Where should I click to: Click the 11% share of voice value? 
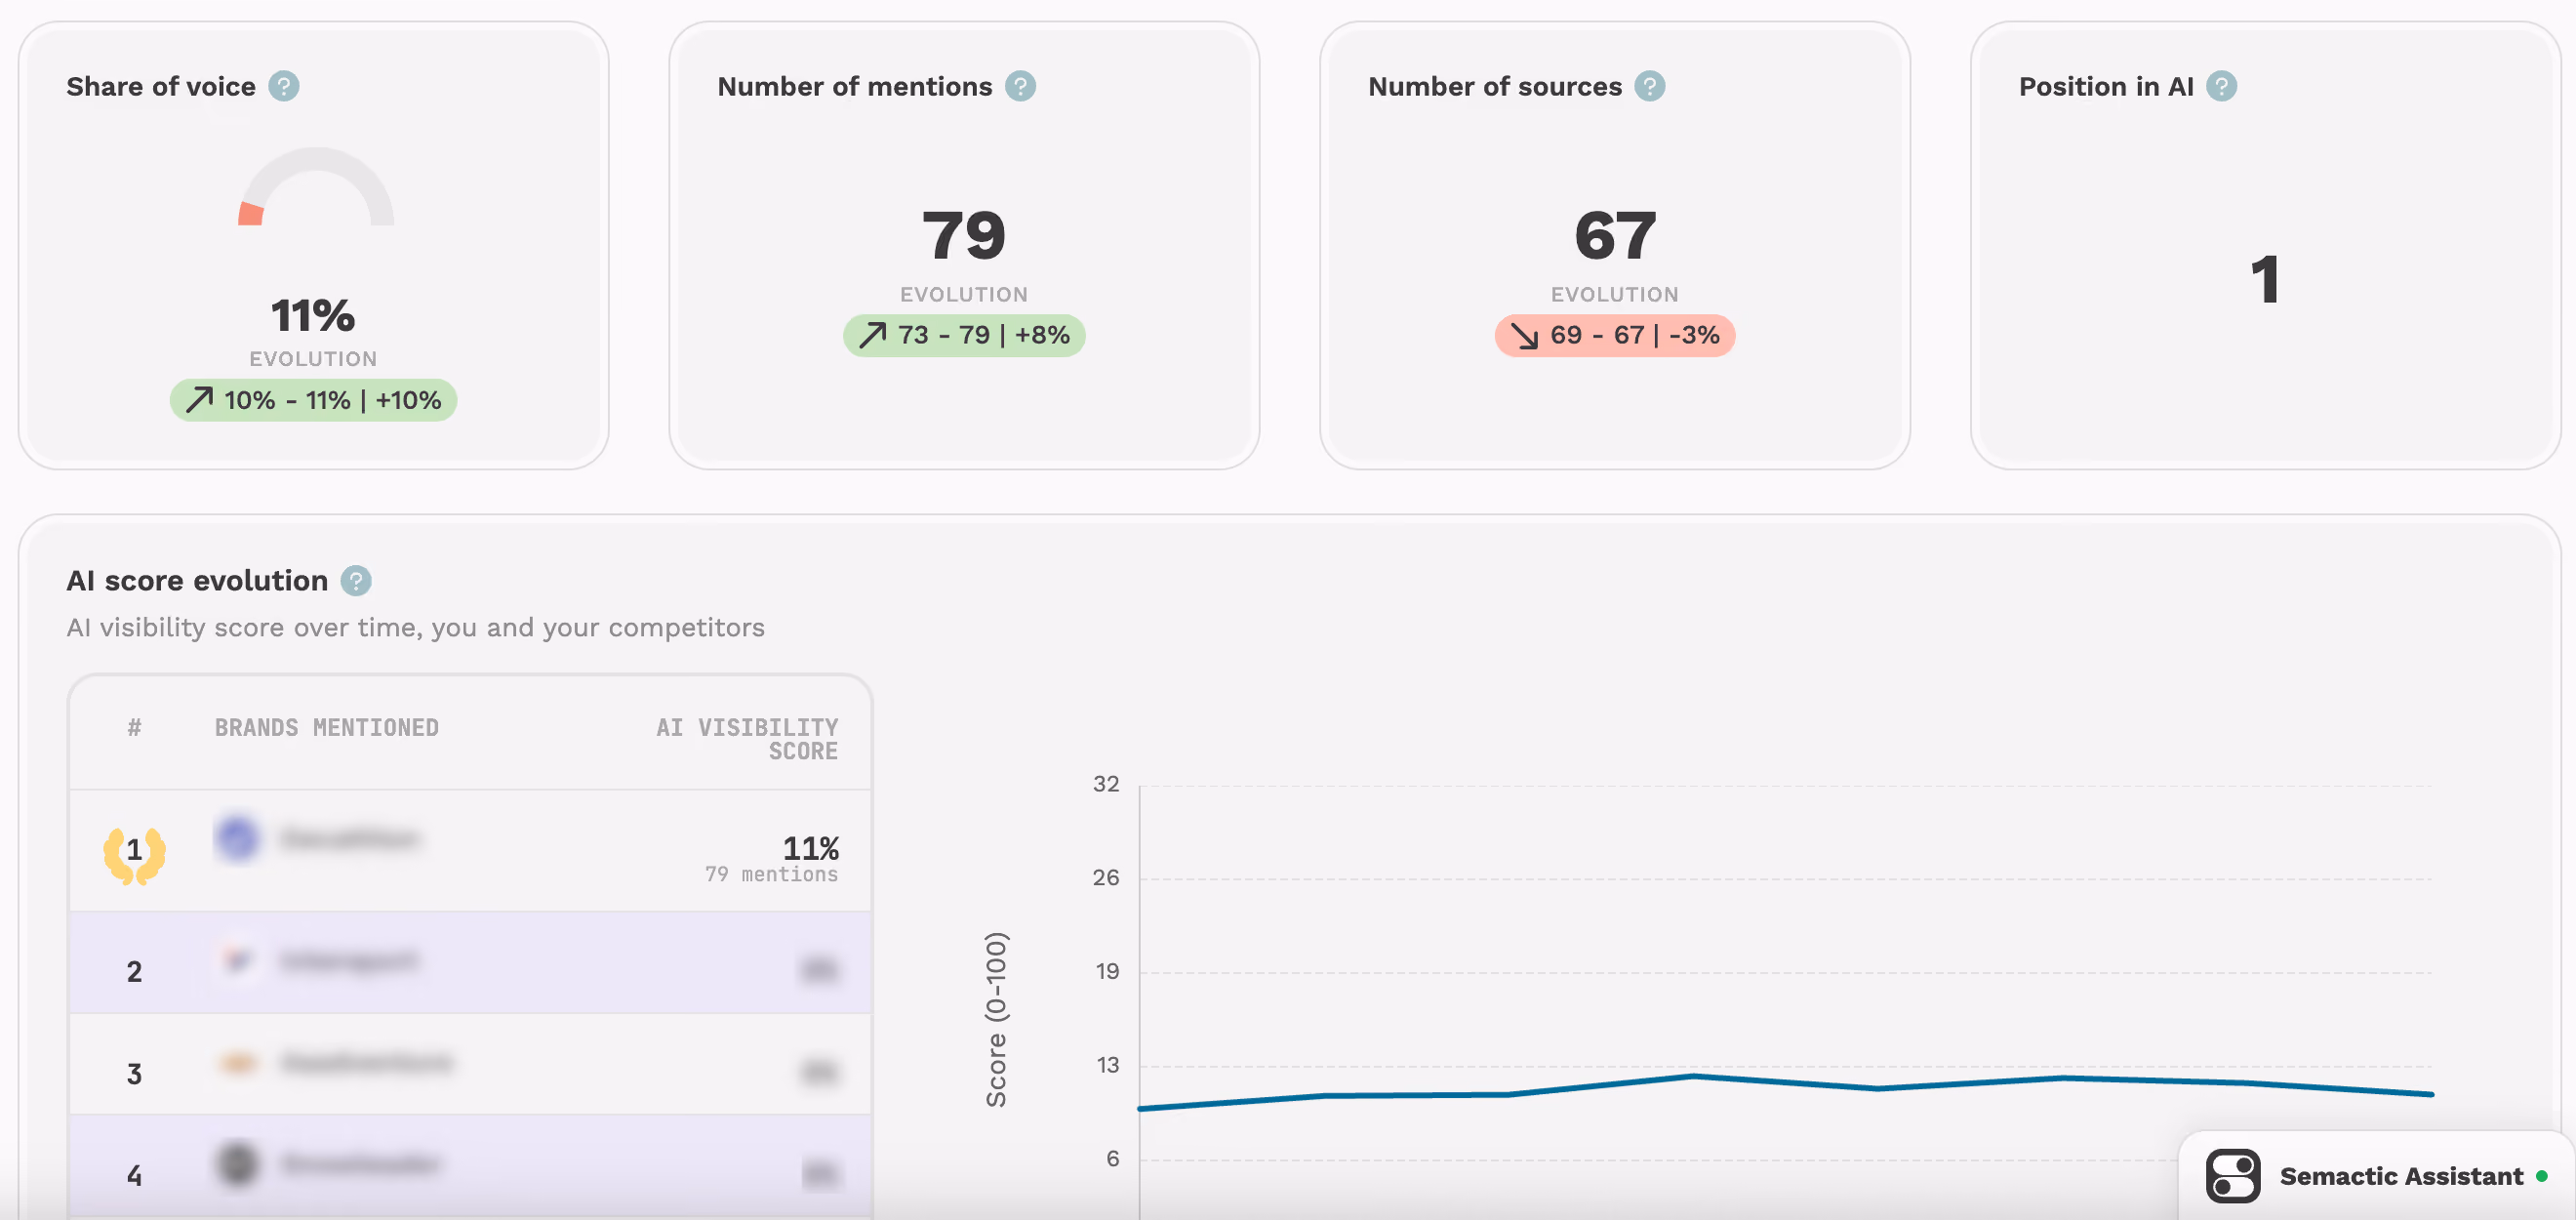[313, 316]
